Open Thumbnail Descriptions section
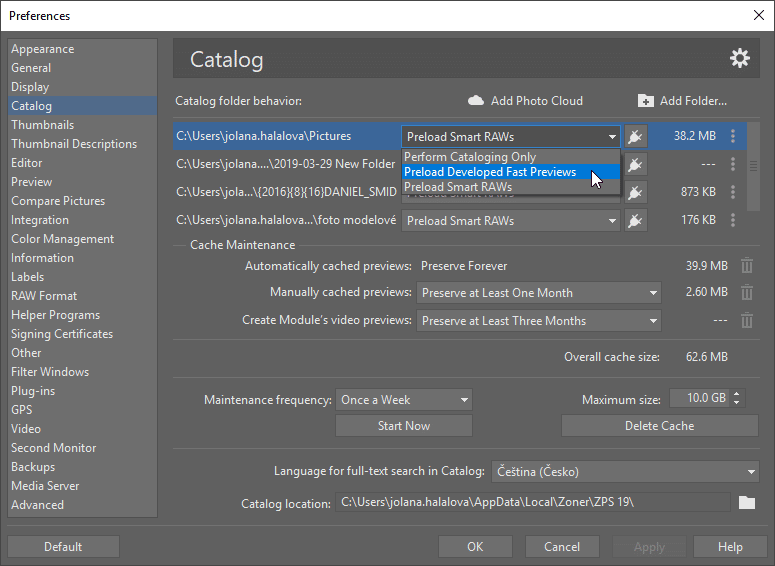Image resolution: width=775 pixels, height=566 pixels. pos(83,144)
